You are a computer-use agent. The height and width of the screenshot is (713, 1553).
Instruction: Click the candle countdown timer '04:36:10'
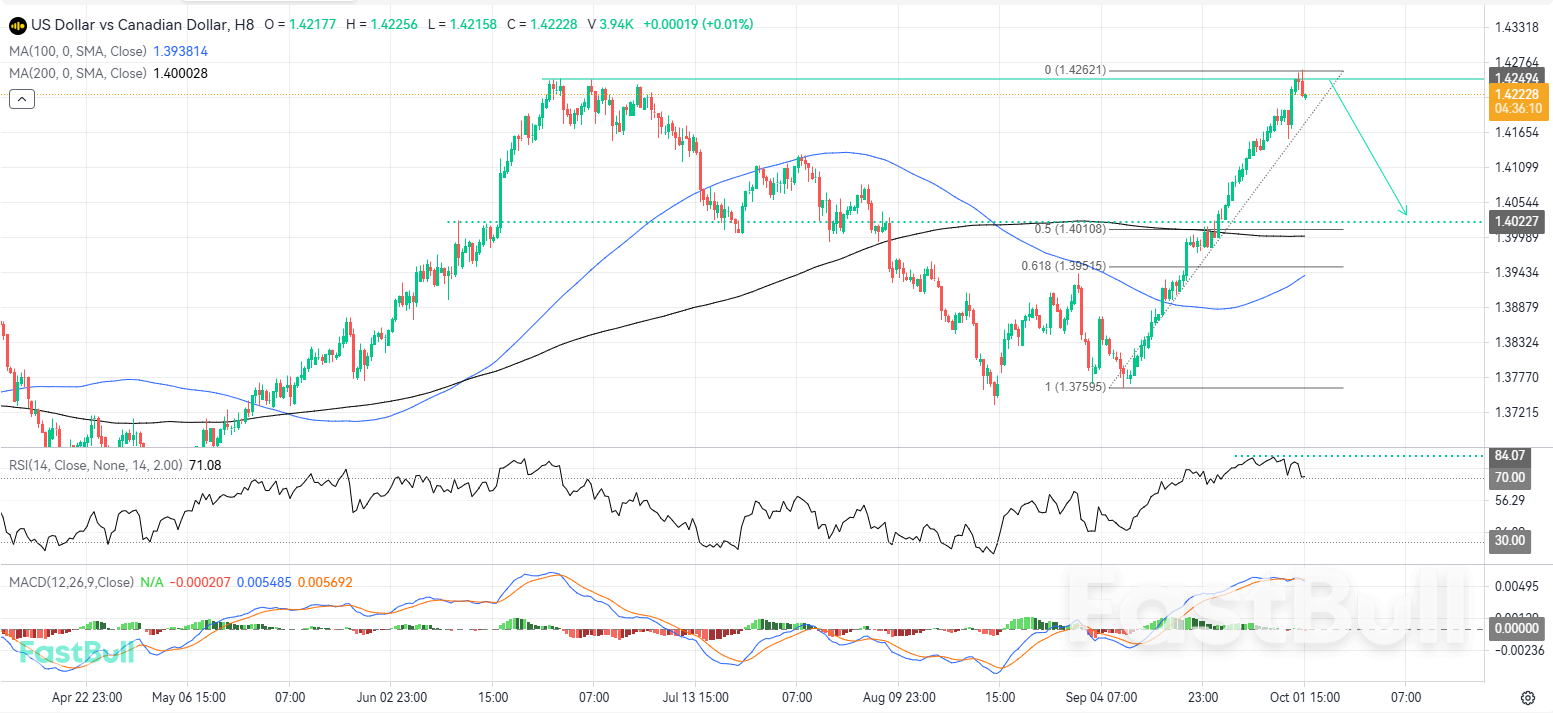pos(1517,107)
